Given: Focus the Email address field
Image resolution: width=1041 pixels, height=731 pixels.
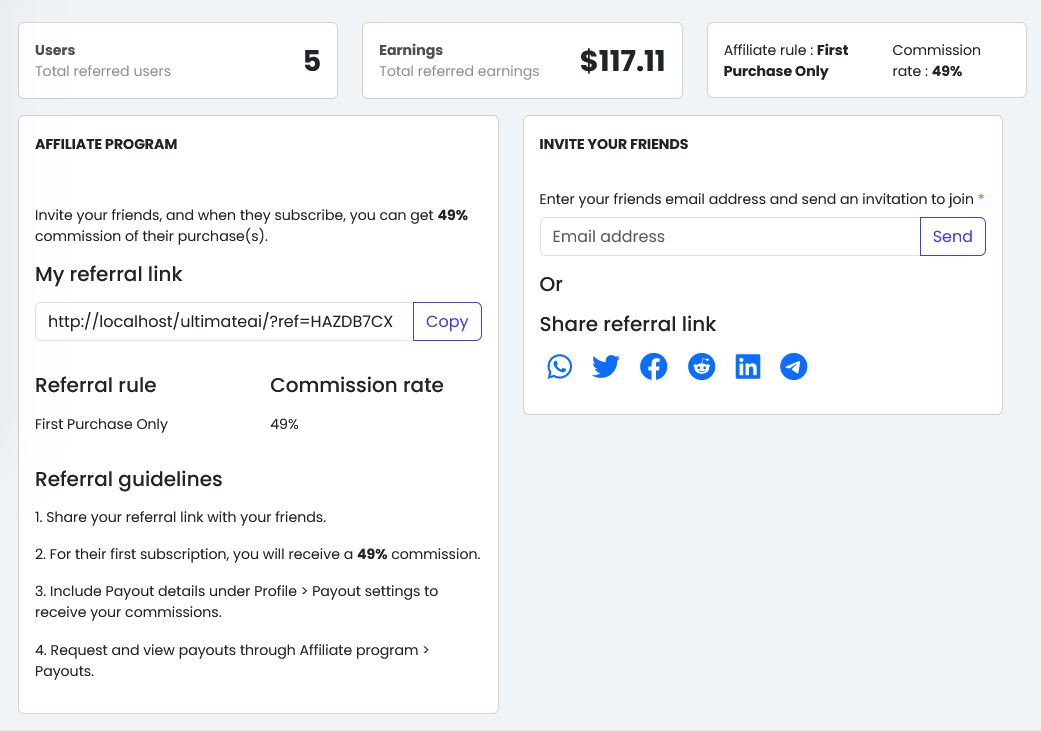Looking at the screenshot, I should (x=730, y=237).
